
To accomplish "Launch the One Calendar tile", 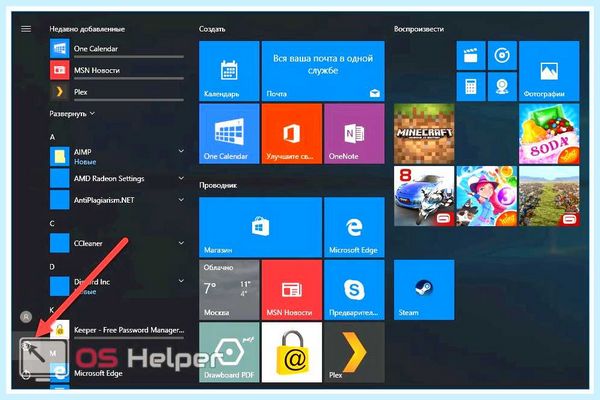I will tap(229, 134).
